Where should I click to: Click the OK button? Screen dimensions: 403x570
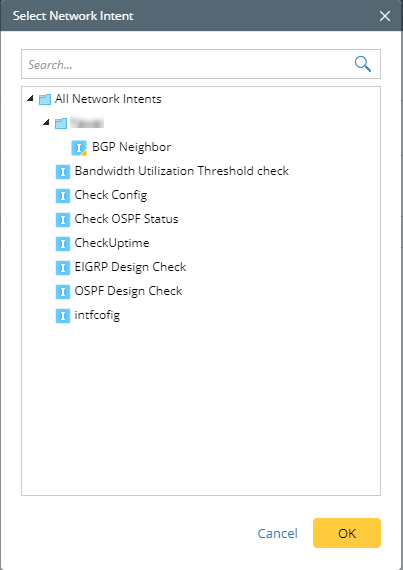(347, 533)
